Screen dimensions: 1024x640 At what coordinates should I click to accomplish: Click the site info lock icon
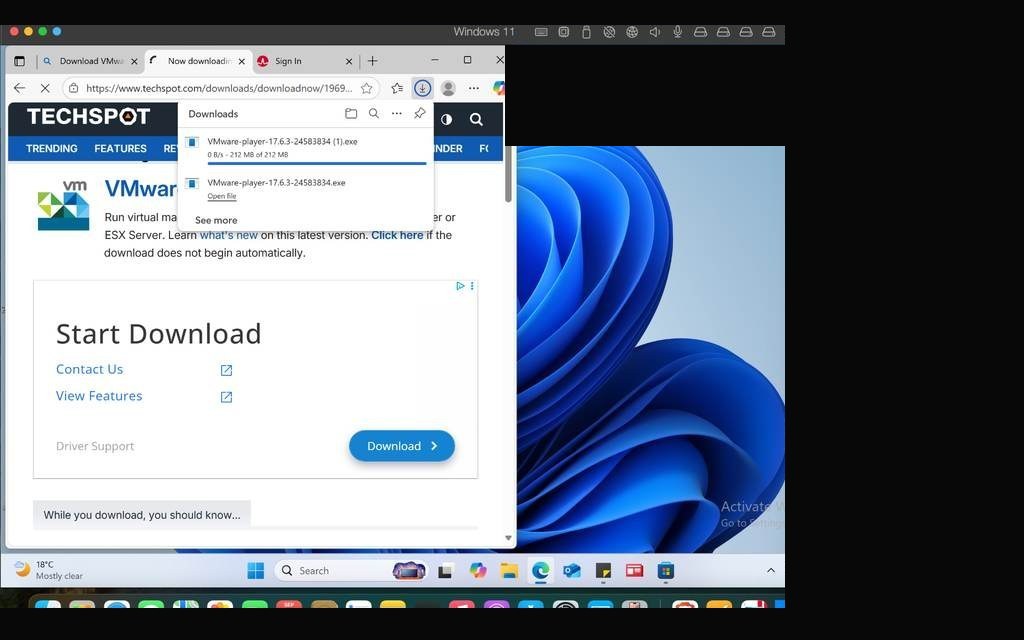click(74, 88)
